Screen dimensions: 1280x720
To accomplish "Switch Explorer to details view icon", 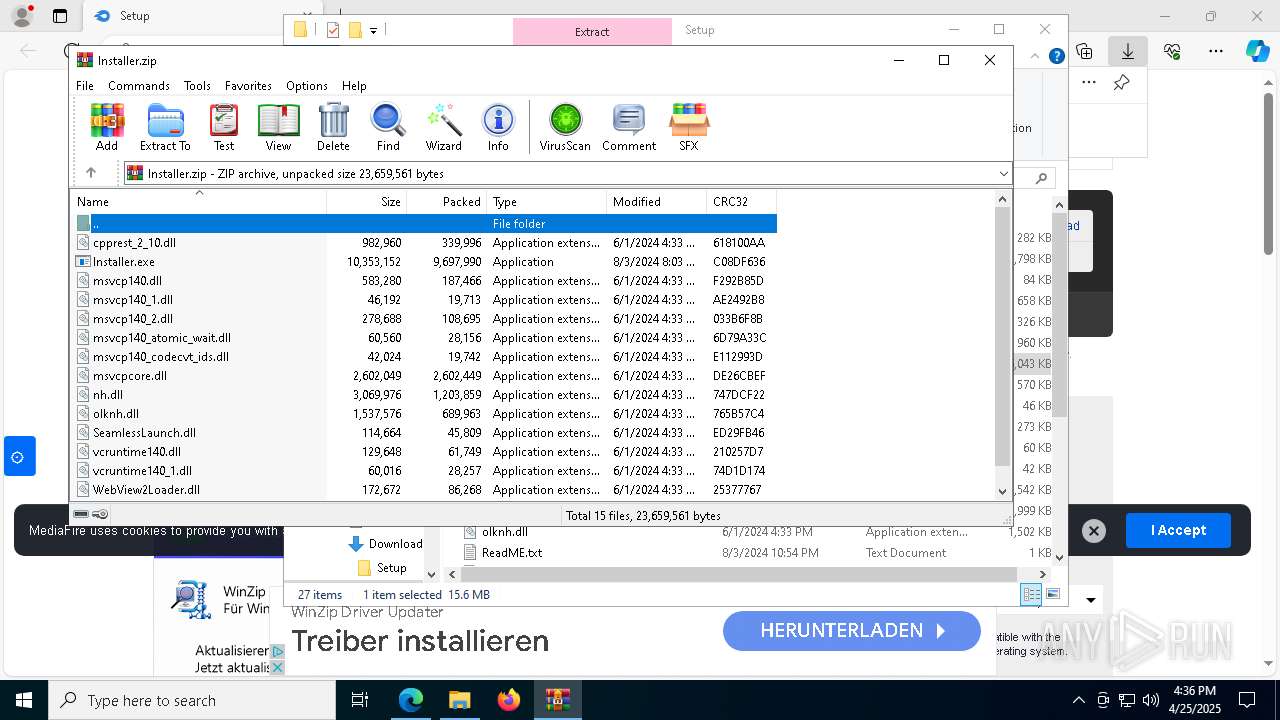I will click(x=1031, y=594).
